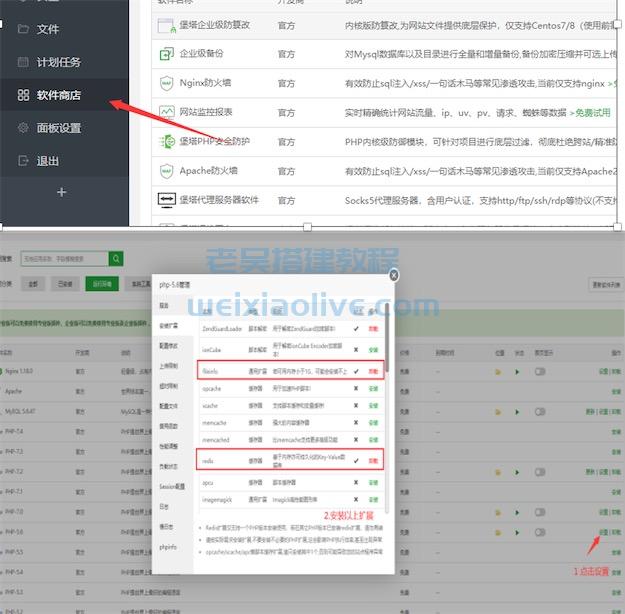Click PHP-5.5 in the software list

coord(14,552)
